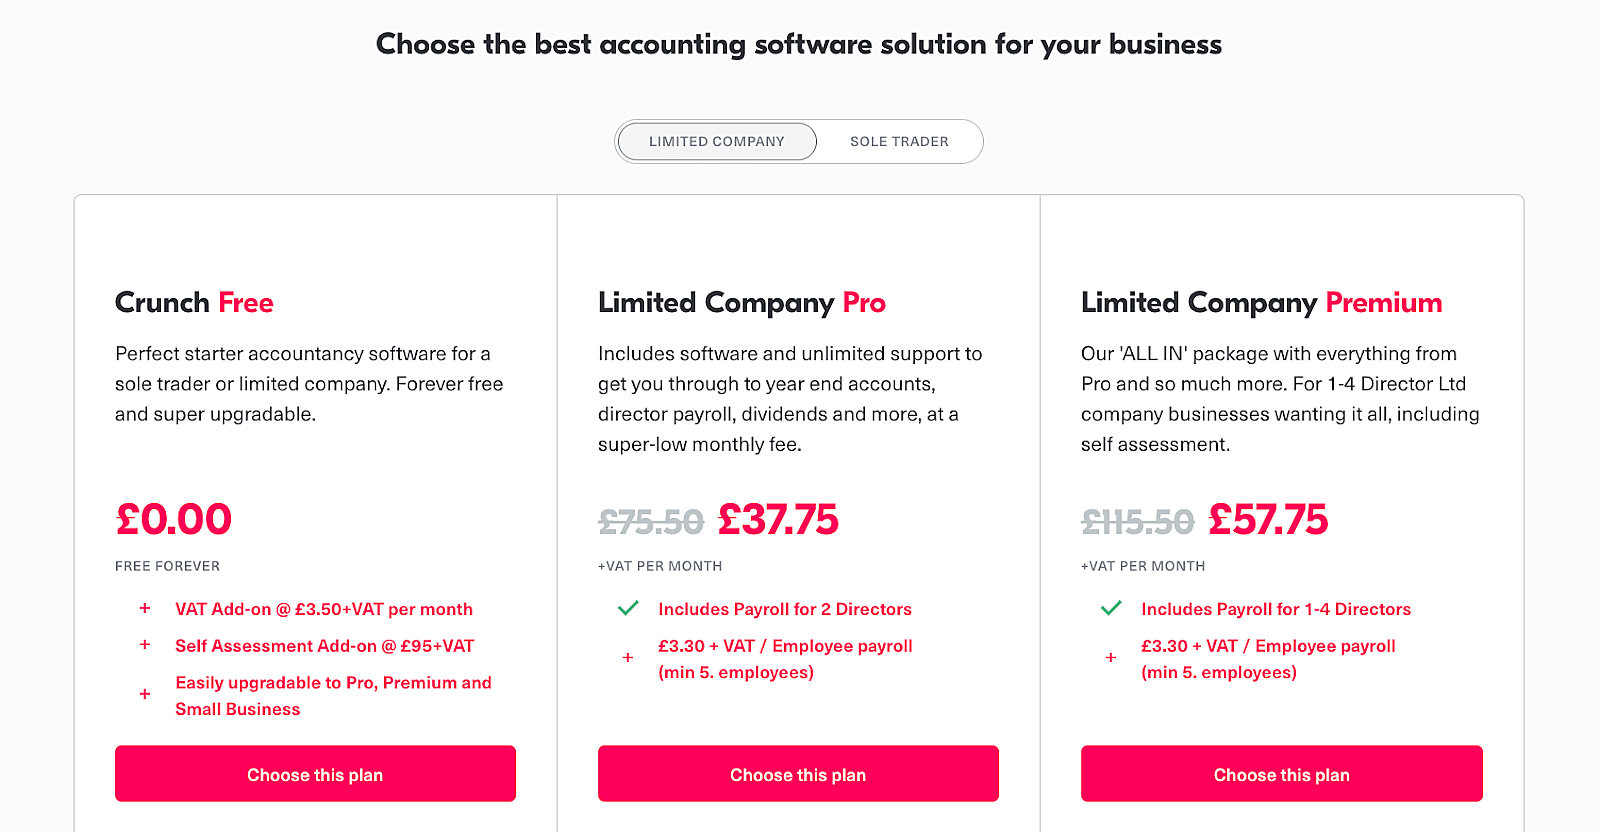Click plus icon beside Pro employee payroll
This screenshot has height=832, width=1600.
[628, 658]
